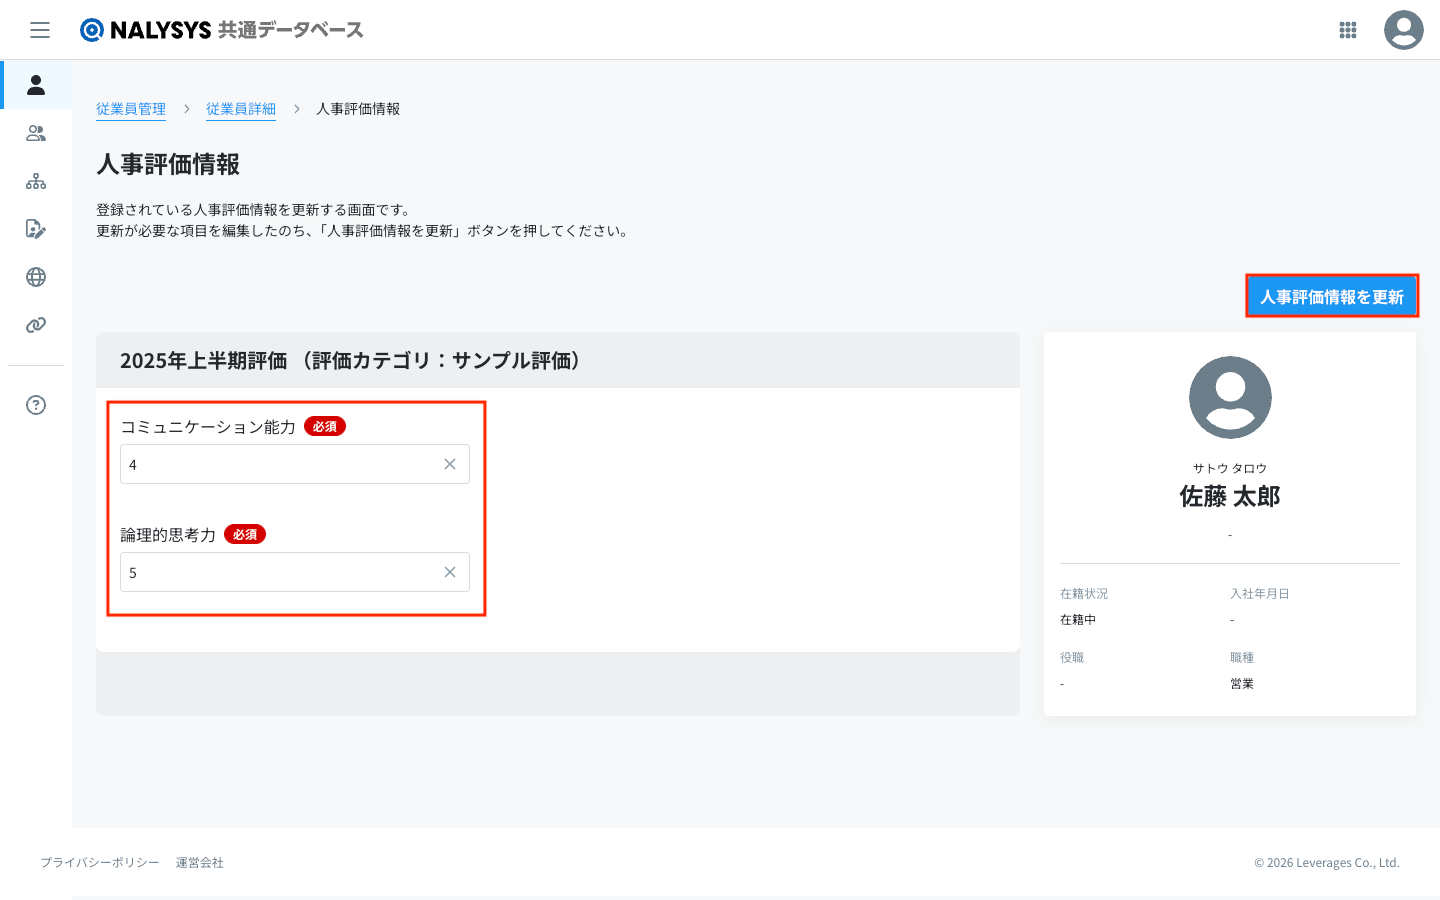Viewport: 1440px width, 900px height.
Task: Open the user account avatar menu
Action: pyautogui.click(x=1403, y=30)
